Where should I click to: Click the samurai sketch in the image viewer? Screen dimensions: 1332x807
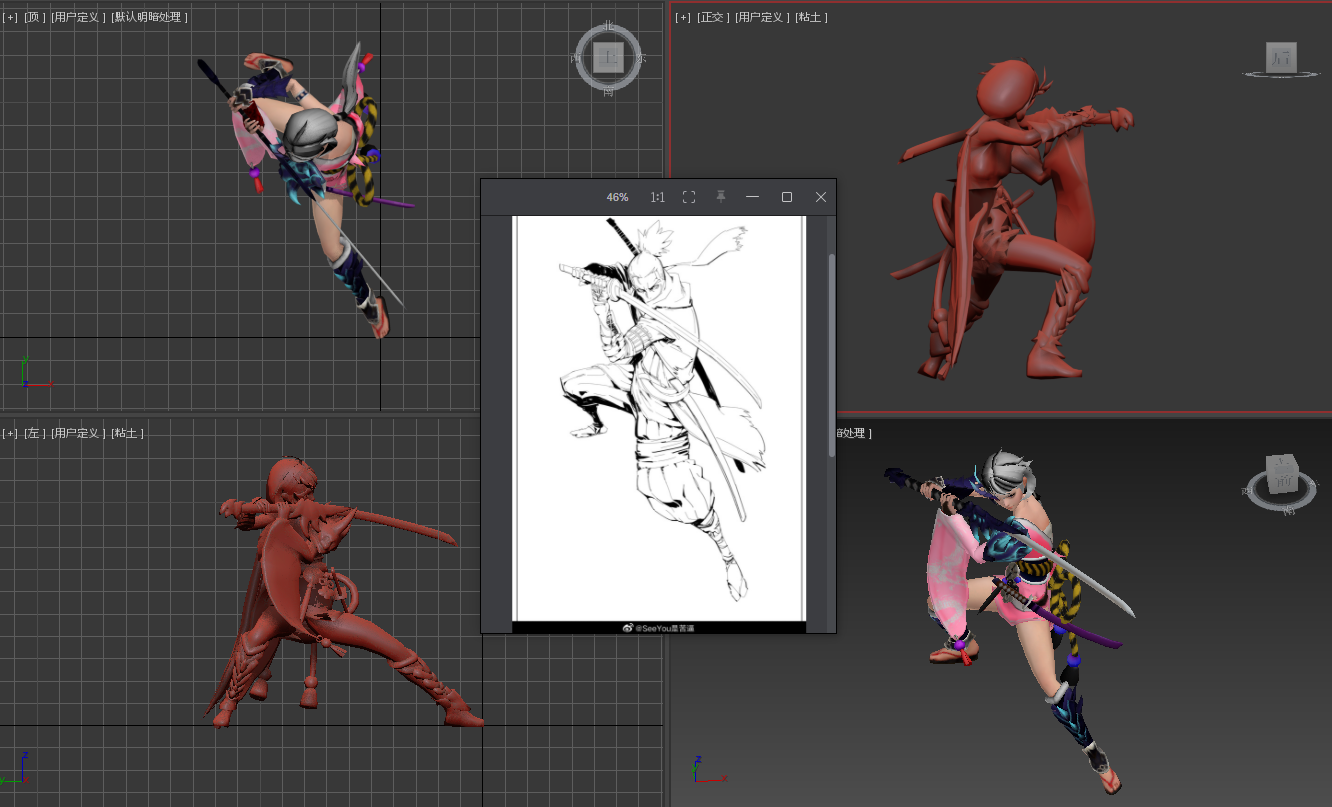(x=658, y=410)
